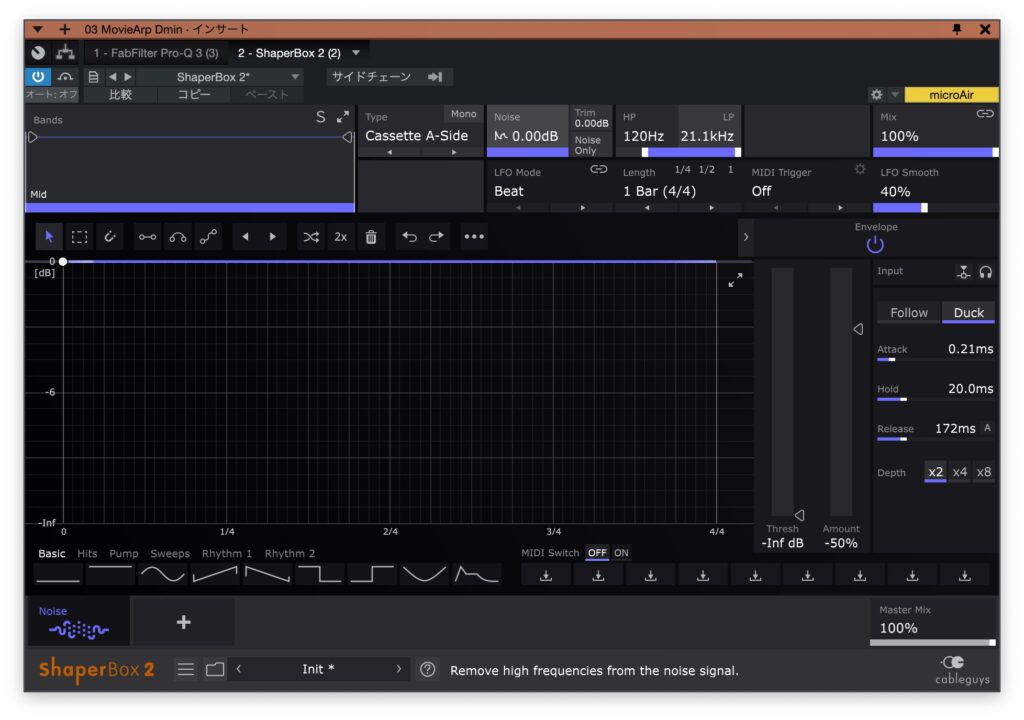The height and width of the screenshot is (720, 1024).
Task: Open the Pump waveform category tab
Action: 124,553
